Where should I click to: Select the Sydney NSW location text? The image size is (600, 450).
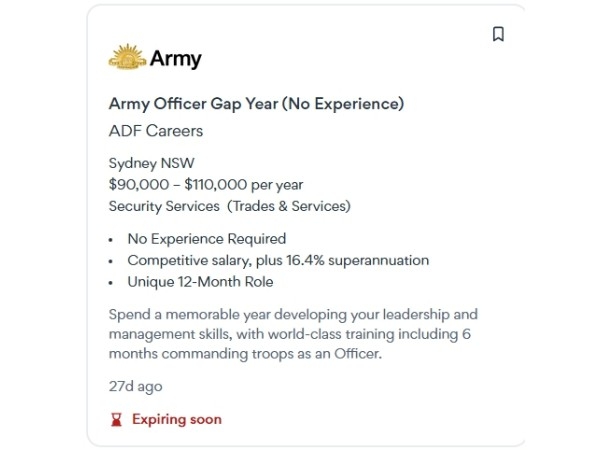[x=152, y=163]
